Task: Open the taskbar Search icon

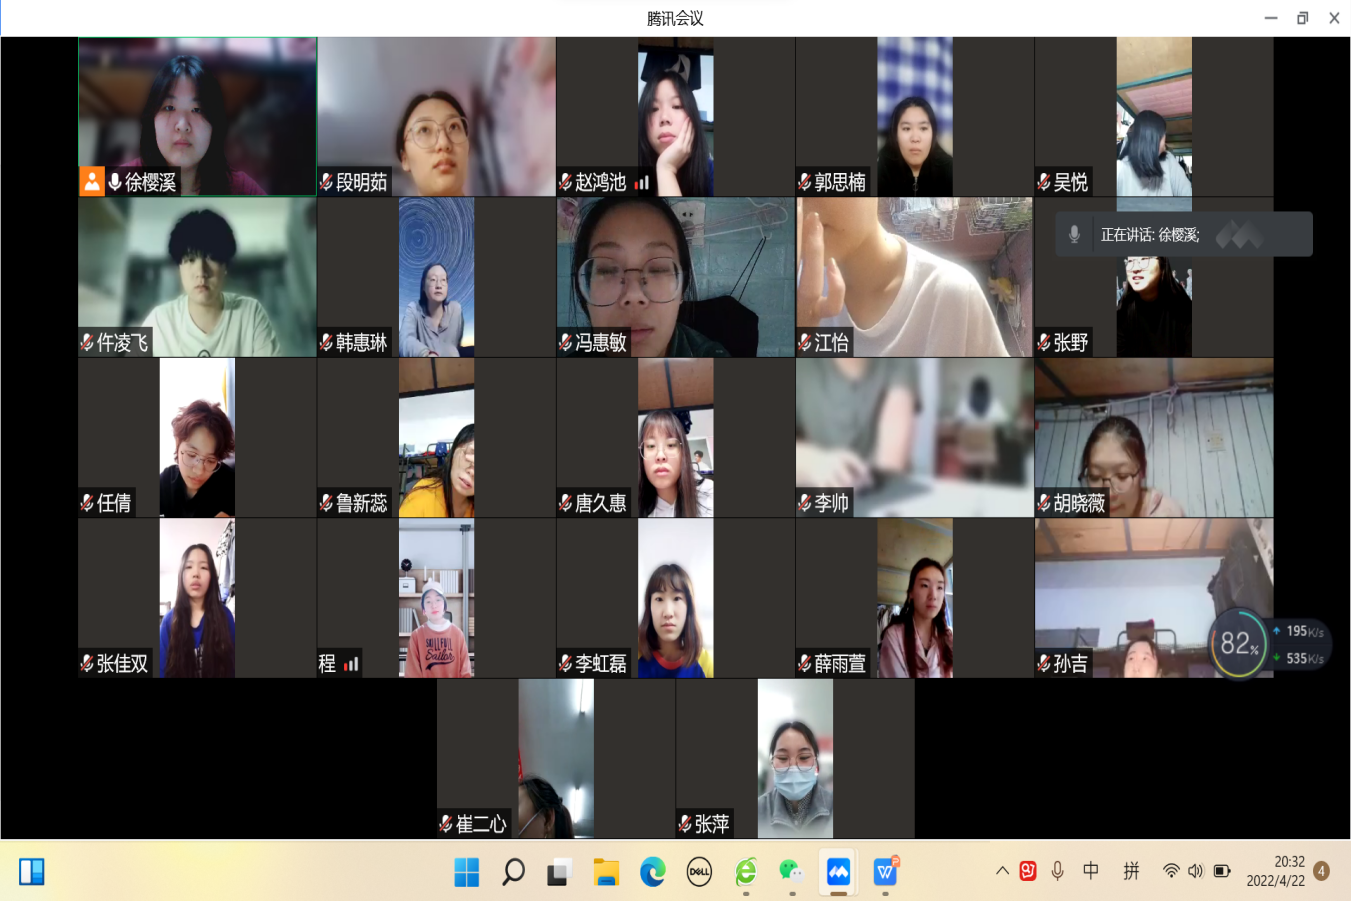Action: click(513, 872)
